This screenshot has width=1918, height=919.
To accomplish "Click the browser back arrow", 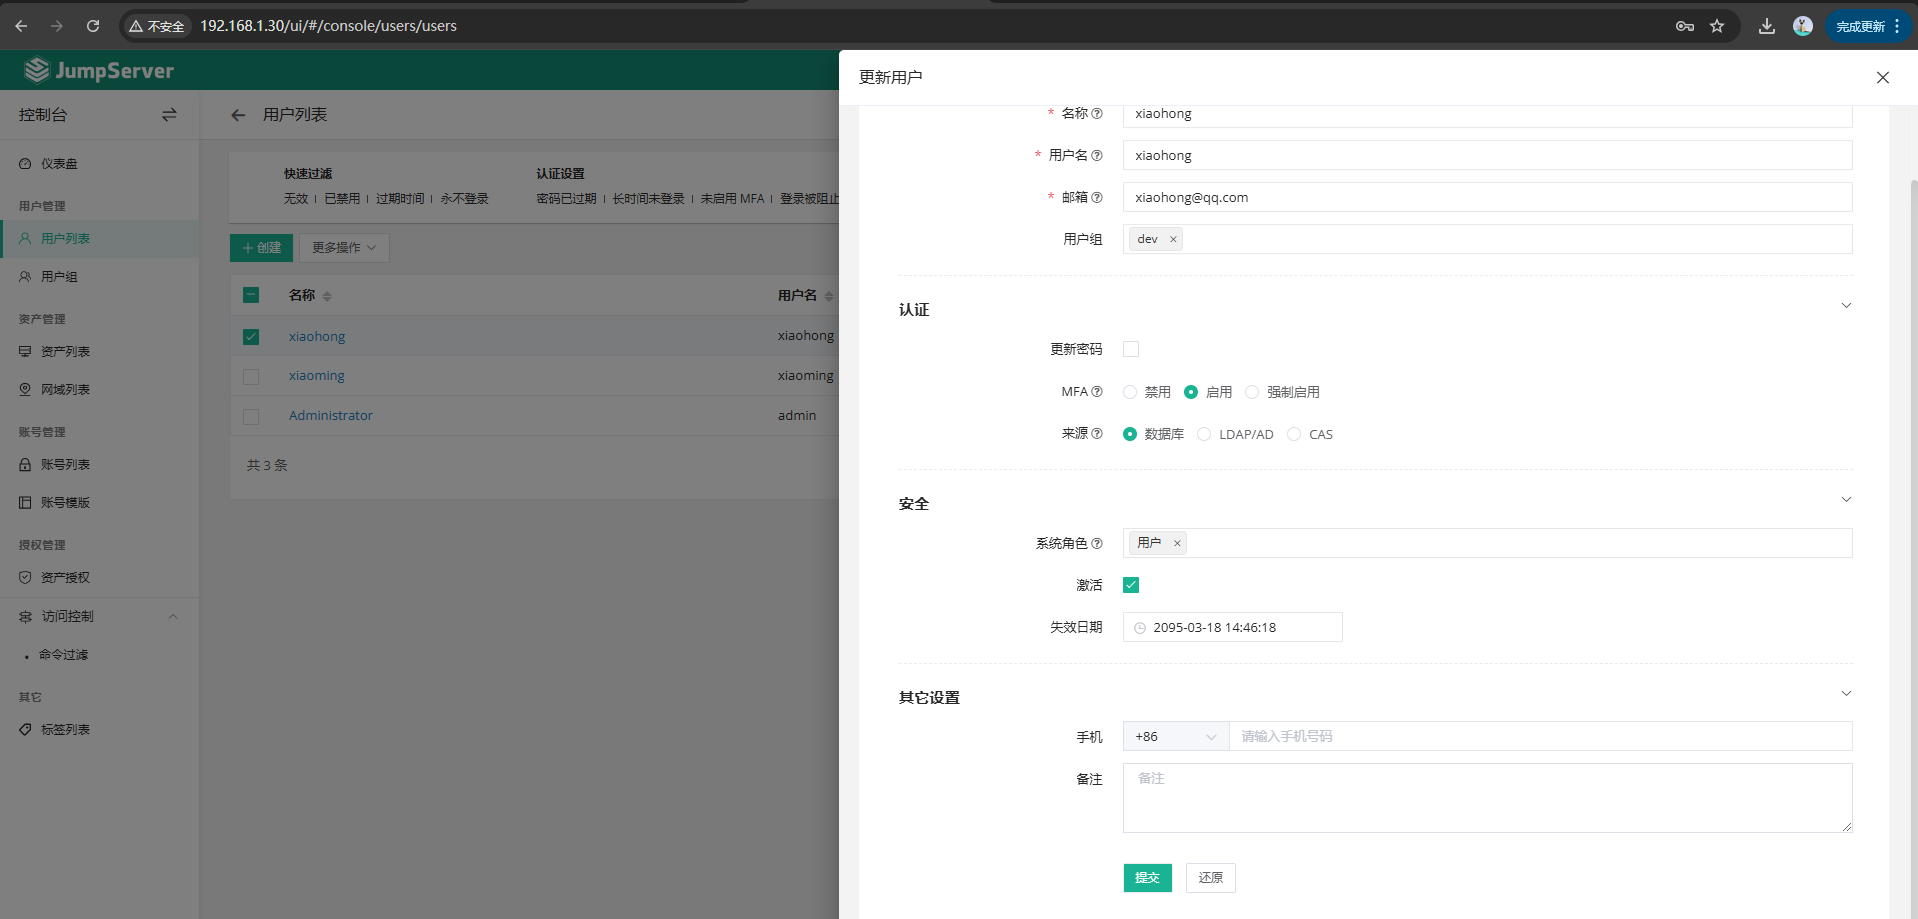I will coord(21,26).
